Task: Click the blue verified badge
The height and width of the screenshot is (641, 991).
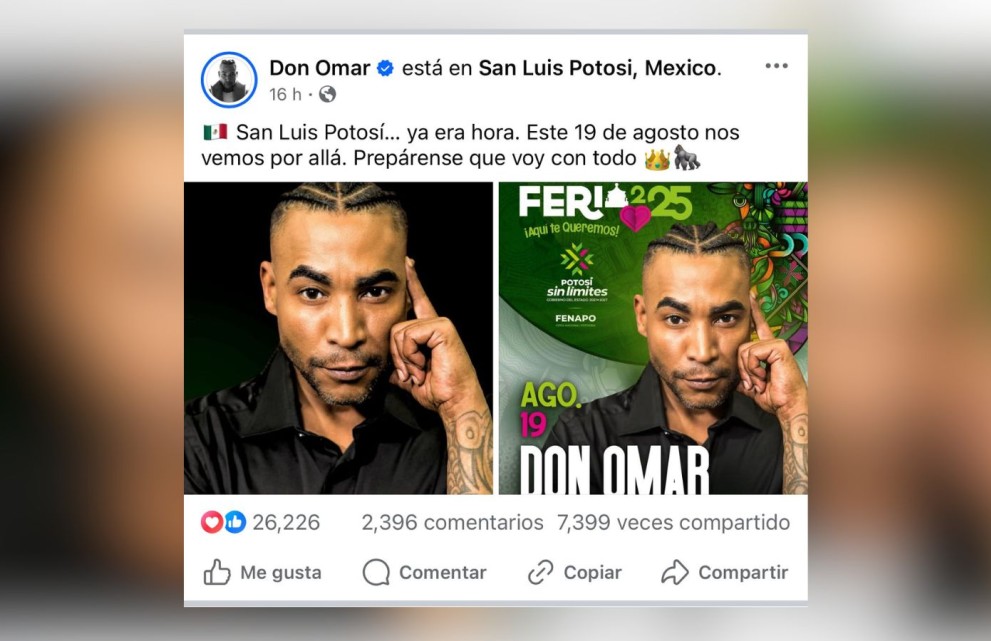Action: [x=386, y=68]
